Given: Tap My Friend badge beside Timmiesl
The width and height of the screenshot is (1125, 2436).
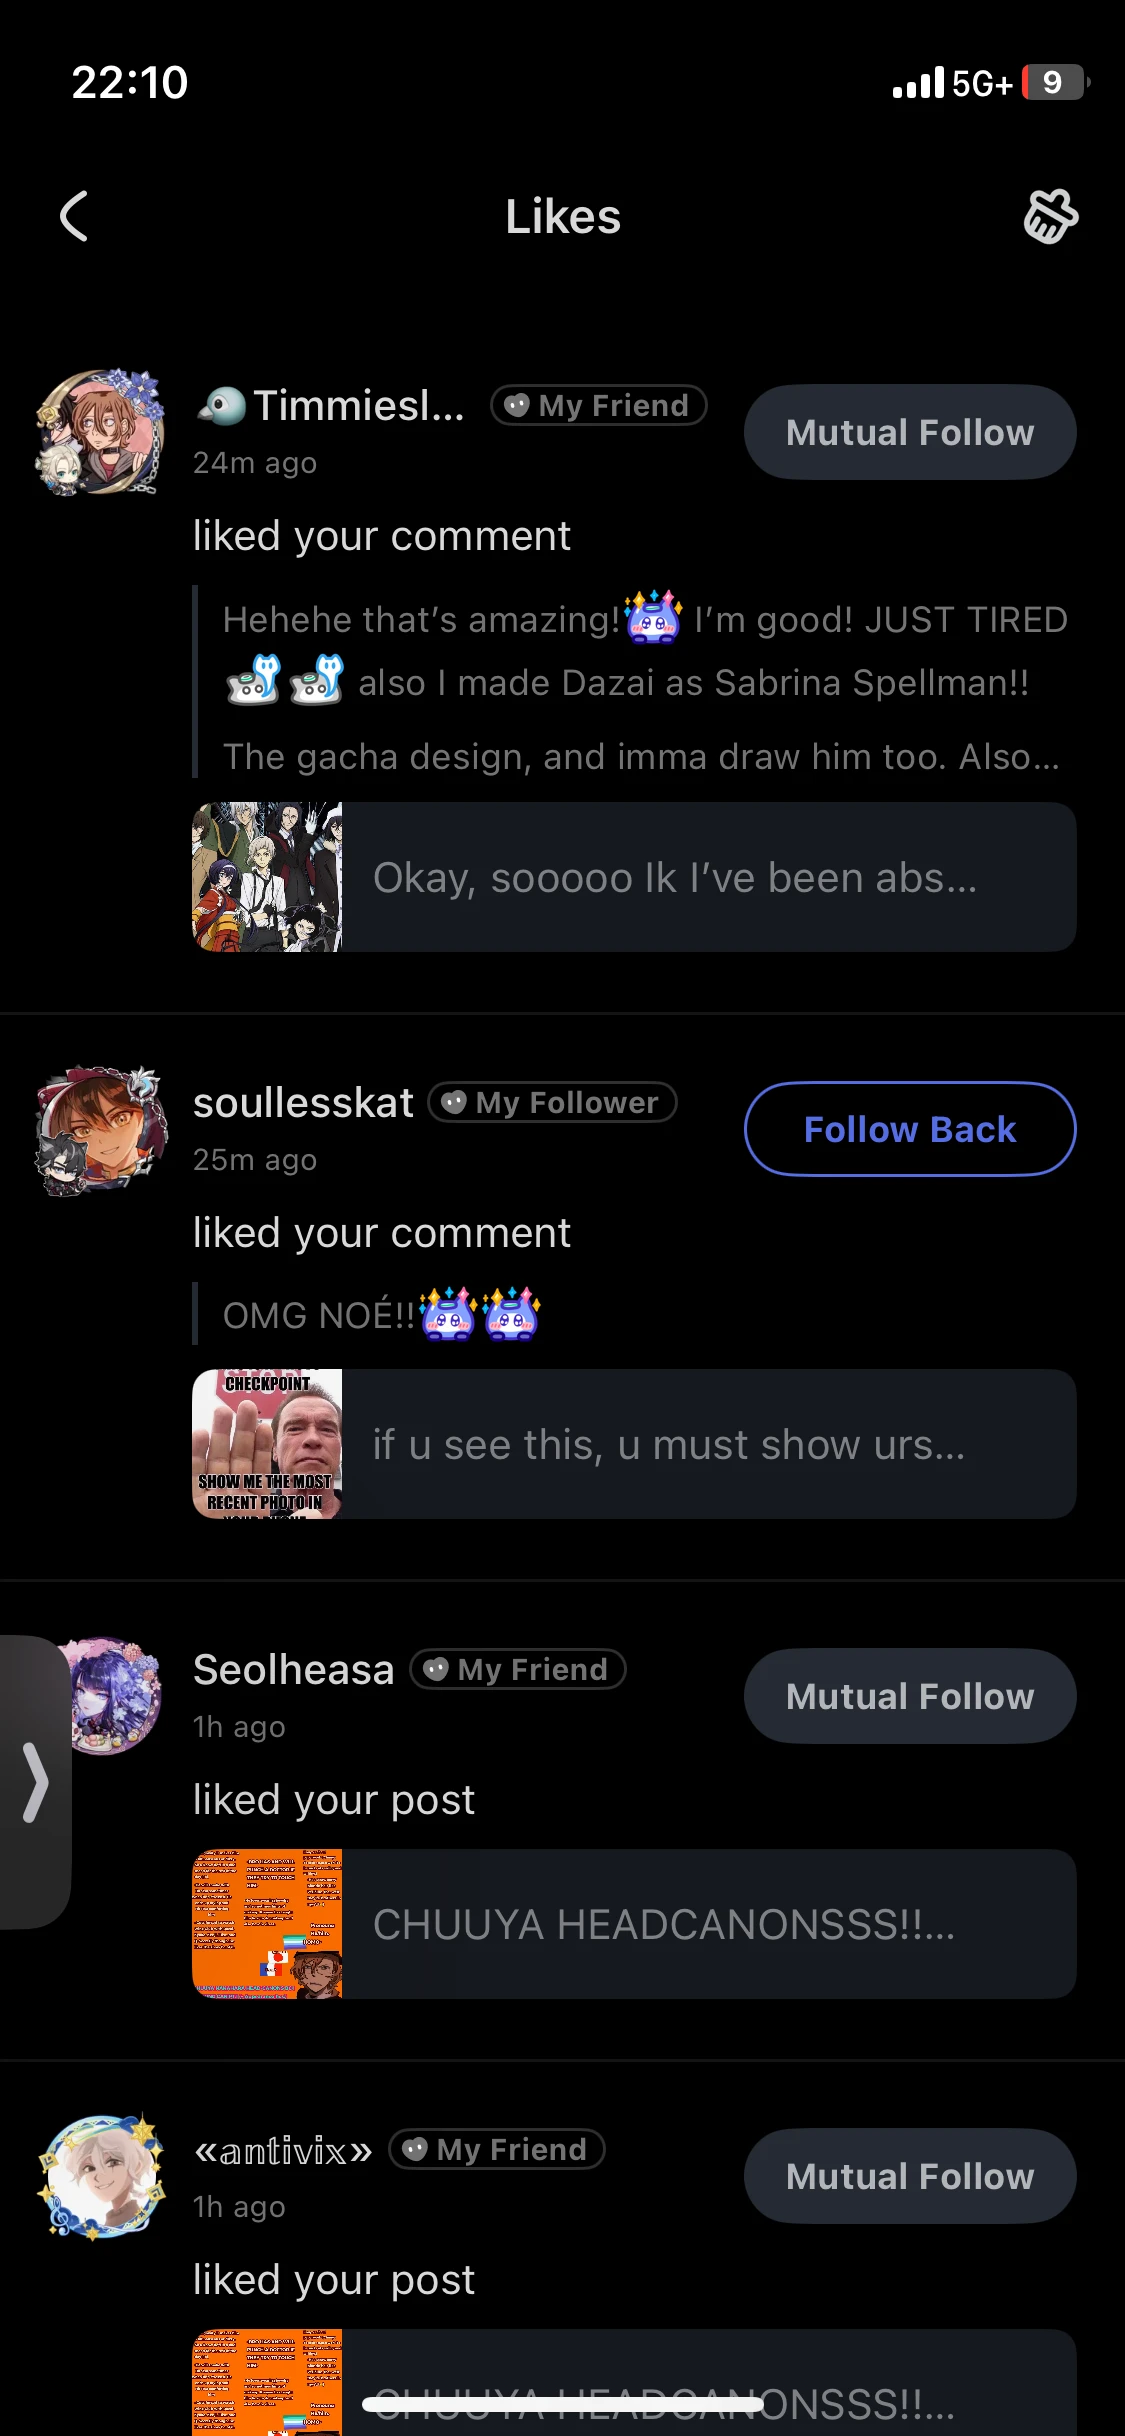Looking at the screenshot, I should point(598,405).
